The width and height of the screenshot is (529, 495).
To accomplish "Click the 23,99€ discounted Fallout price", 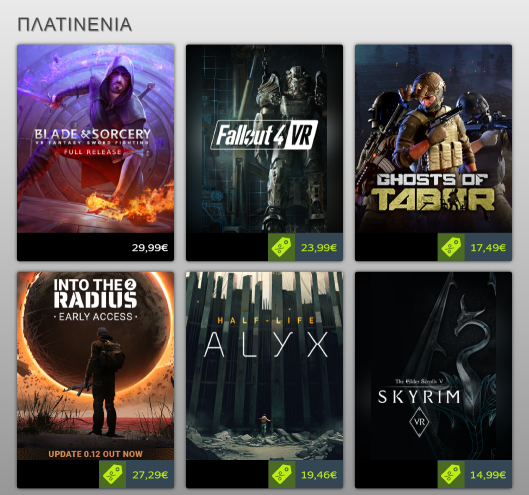I will tap(319, 248).
